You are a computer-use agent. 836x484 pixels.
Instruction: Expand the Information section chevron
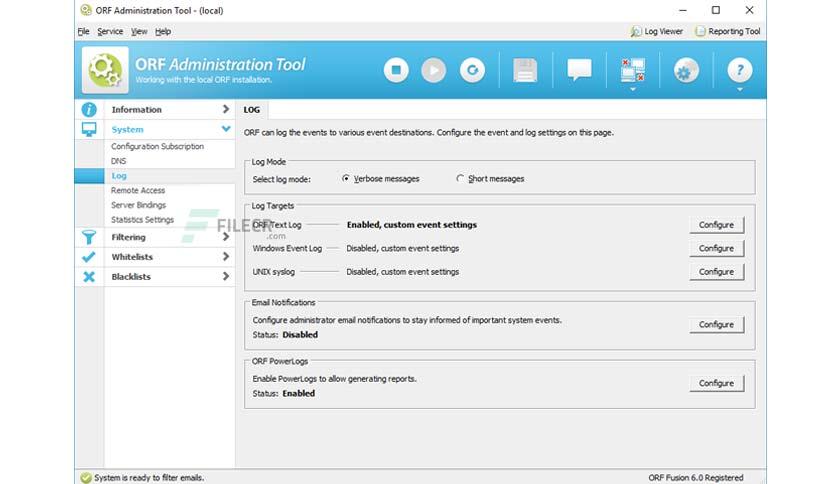tap(226, 109)
